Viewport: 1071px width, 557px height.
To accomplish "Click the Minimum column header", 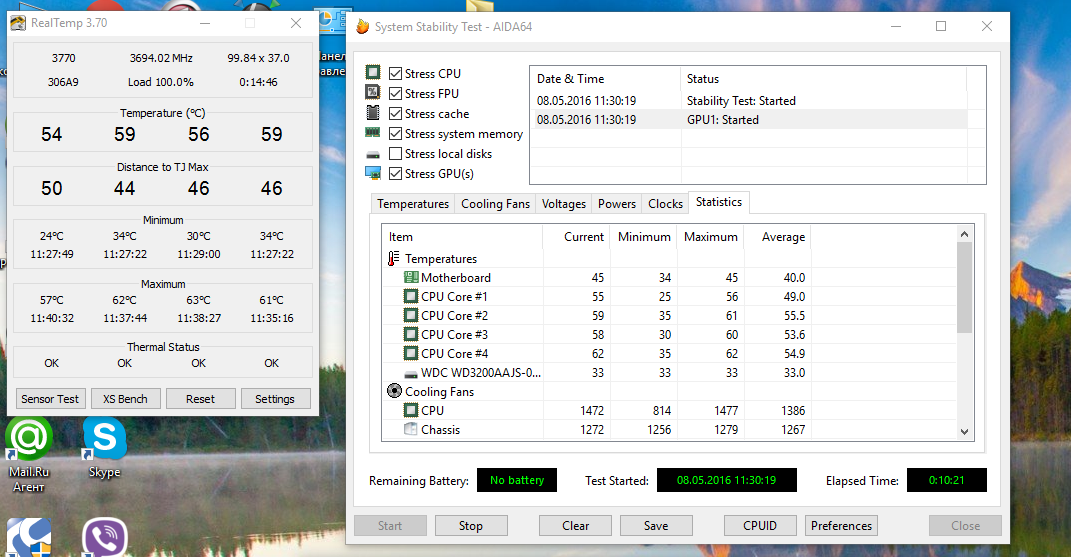I will coord(643,237).
